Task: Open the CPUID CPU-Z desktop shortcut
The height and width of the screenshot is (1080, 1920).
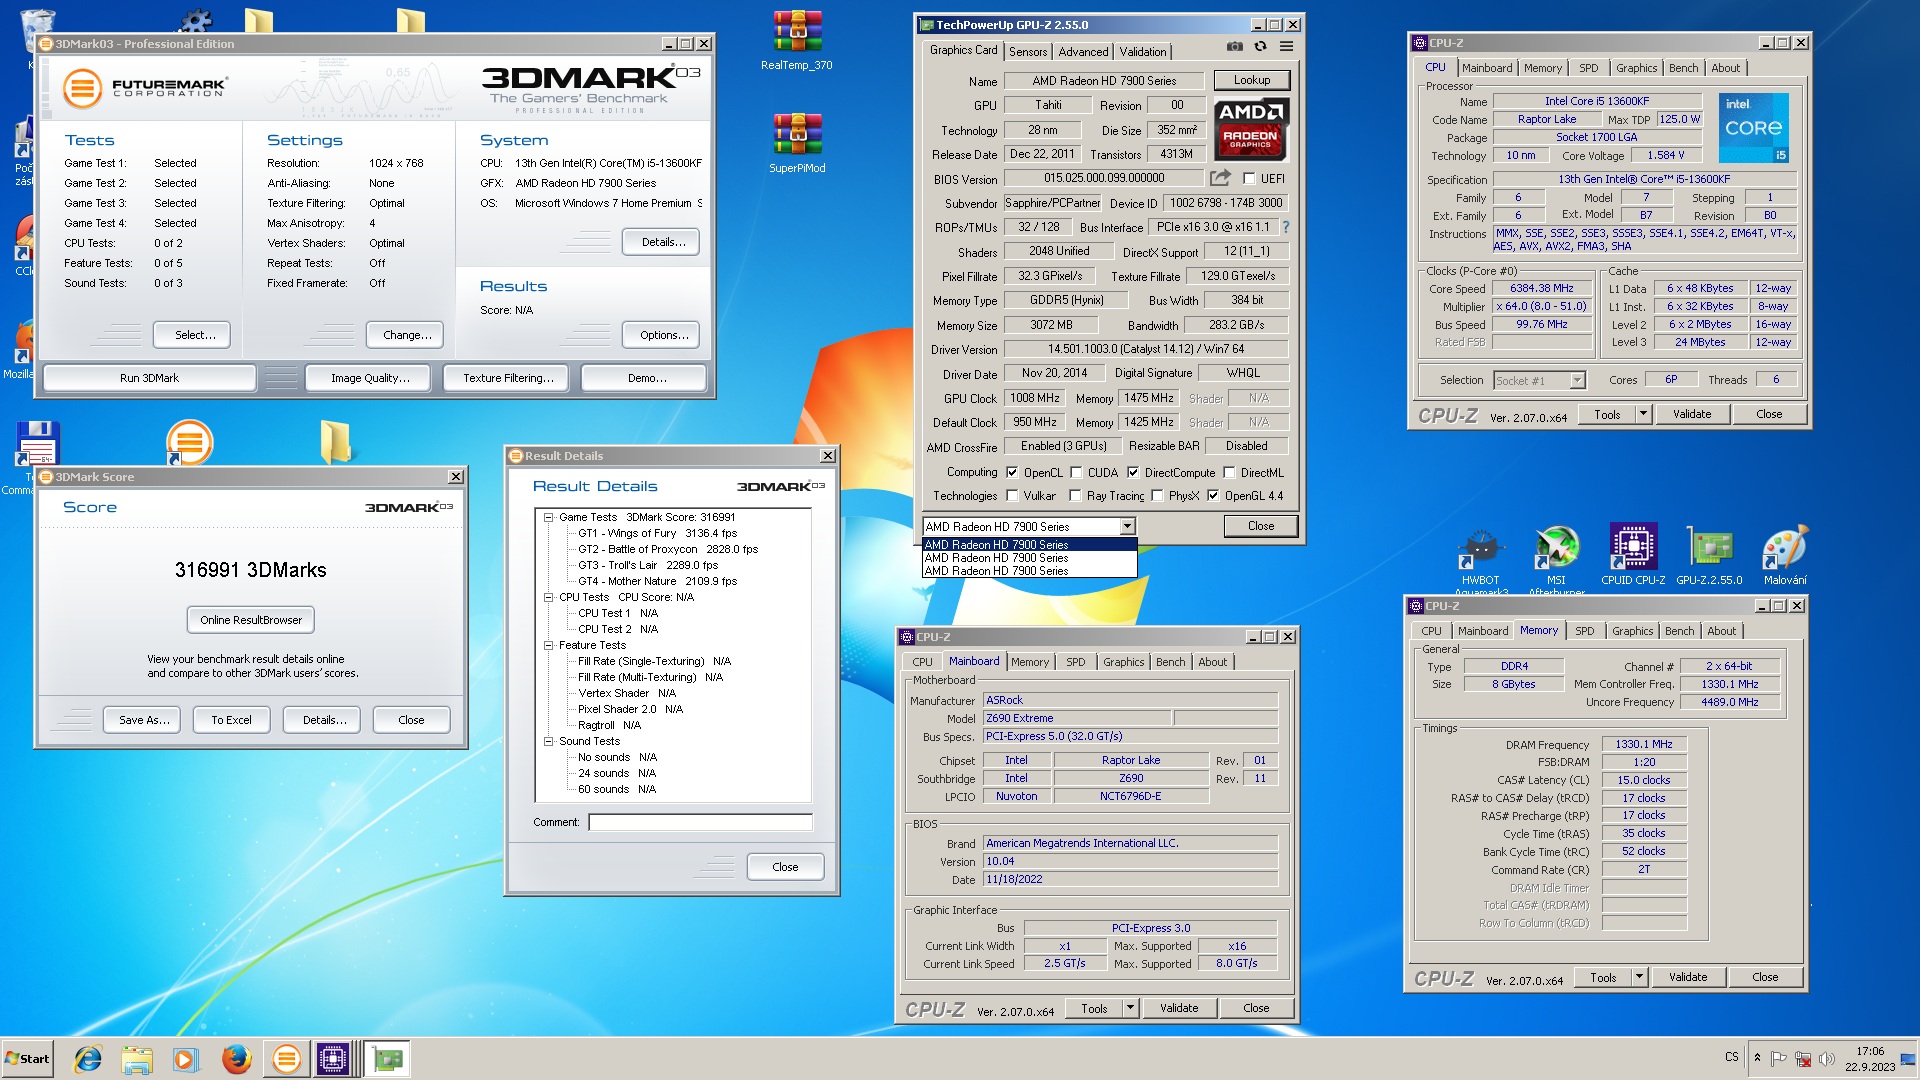Action: (1633, 554)
